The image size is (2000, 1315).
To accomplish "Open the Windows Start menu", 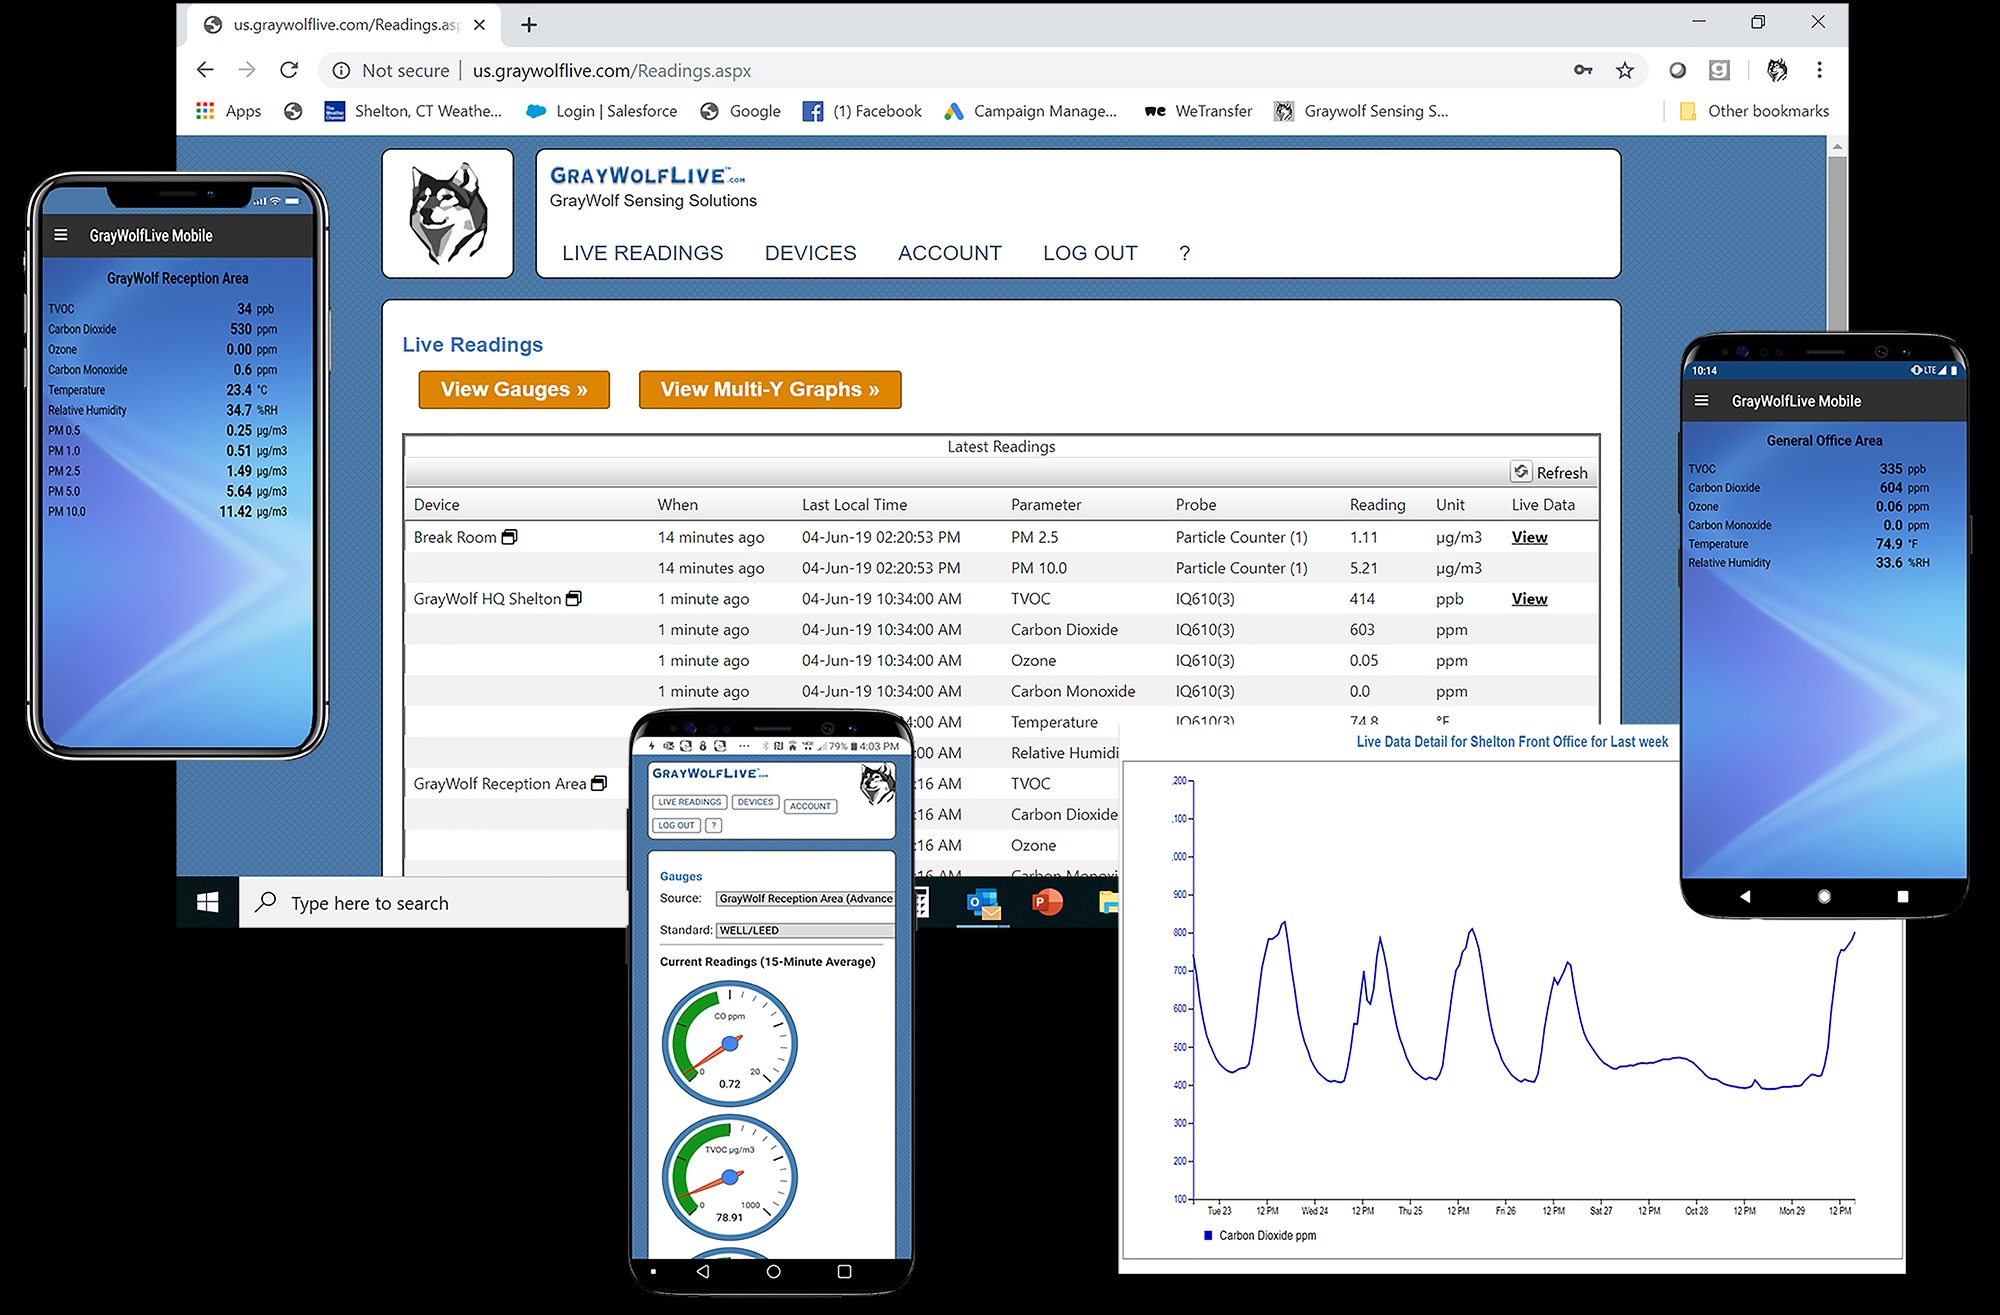I will click(208, 903).
